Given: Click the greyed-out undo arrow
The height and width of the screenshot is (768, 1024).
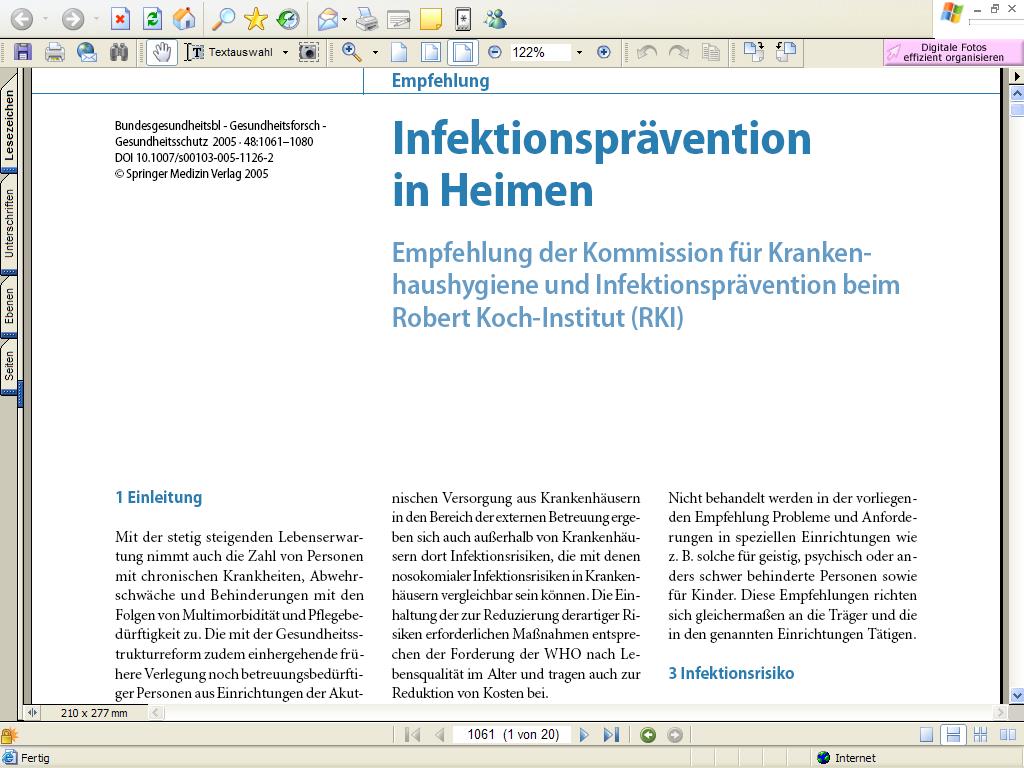Looking at the screenshot, I should (x=647, y=52).
